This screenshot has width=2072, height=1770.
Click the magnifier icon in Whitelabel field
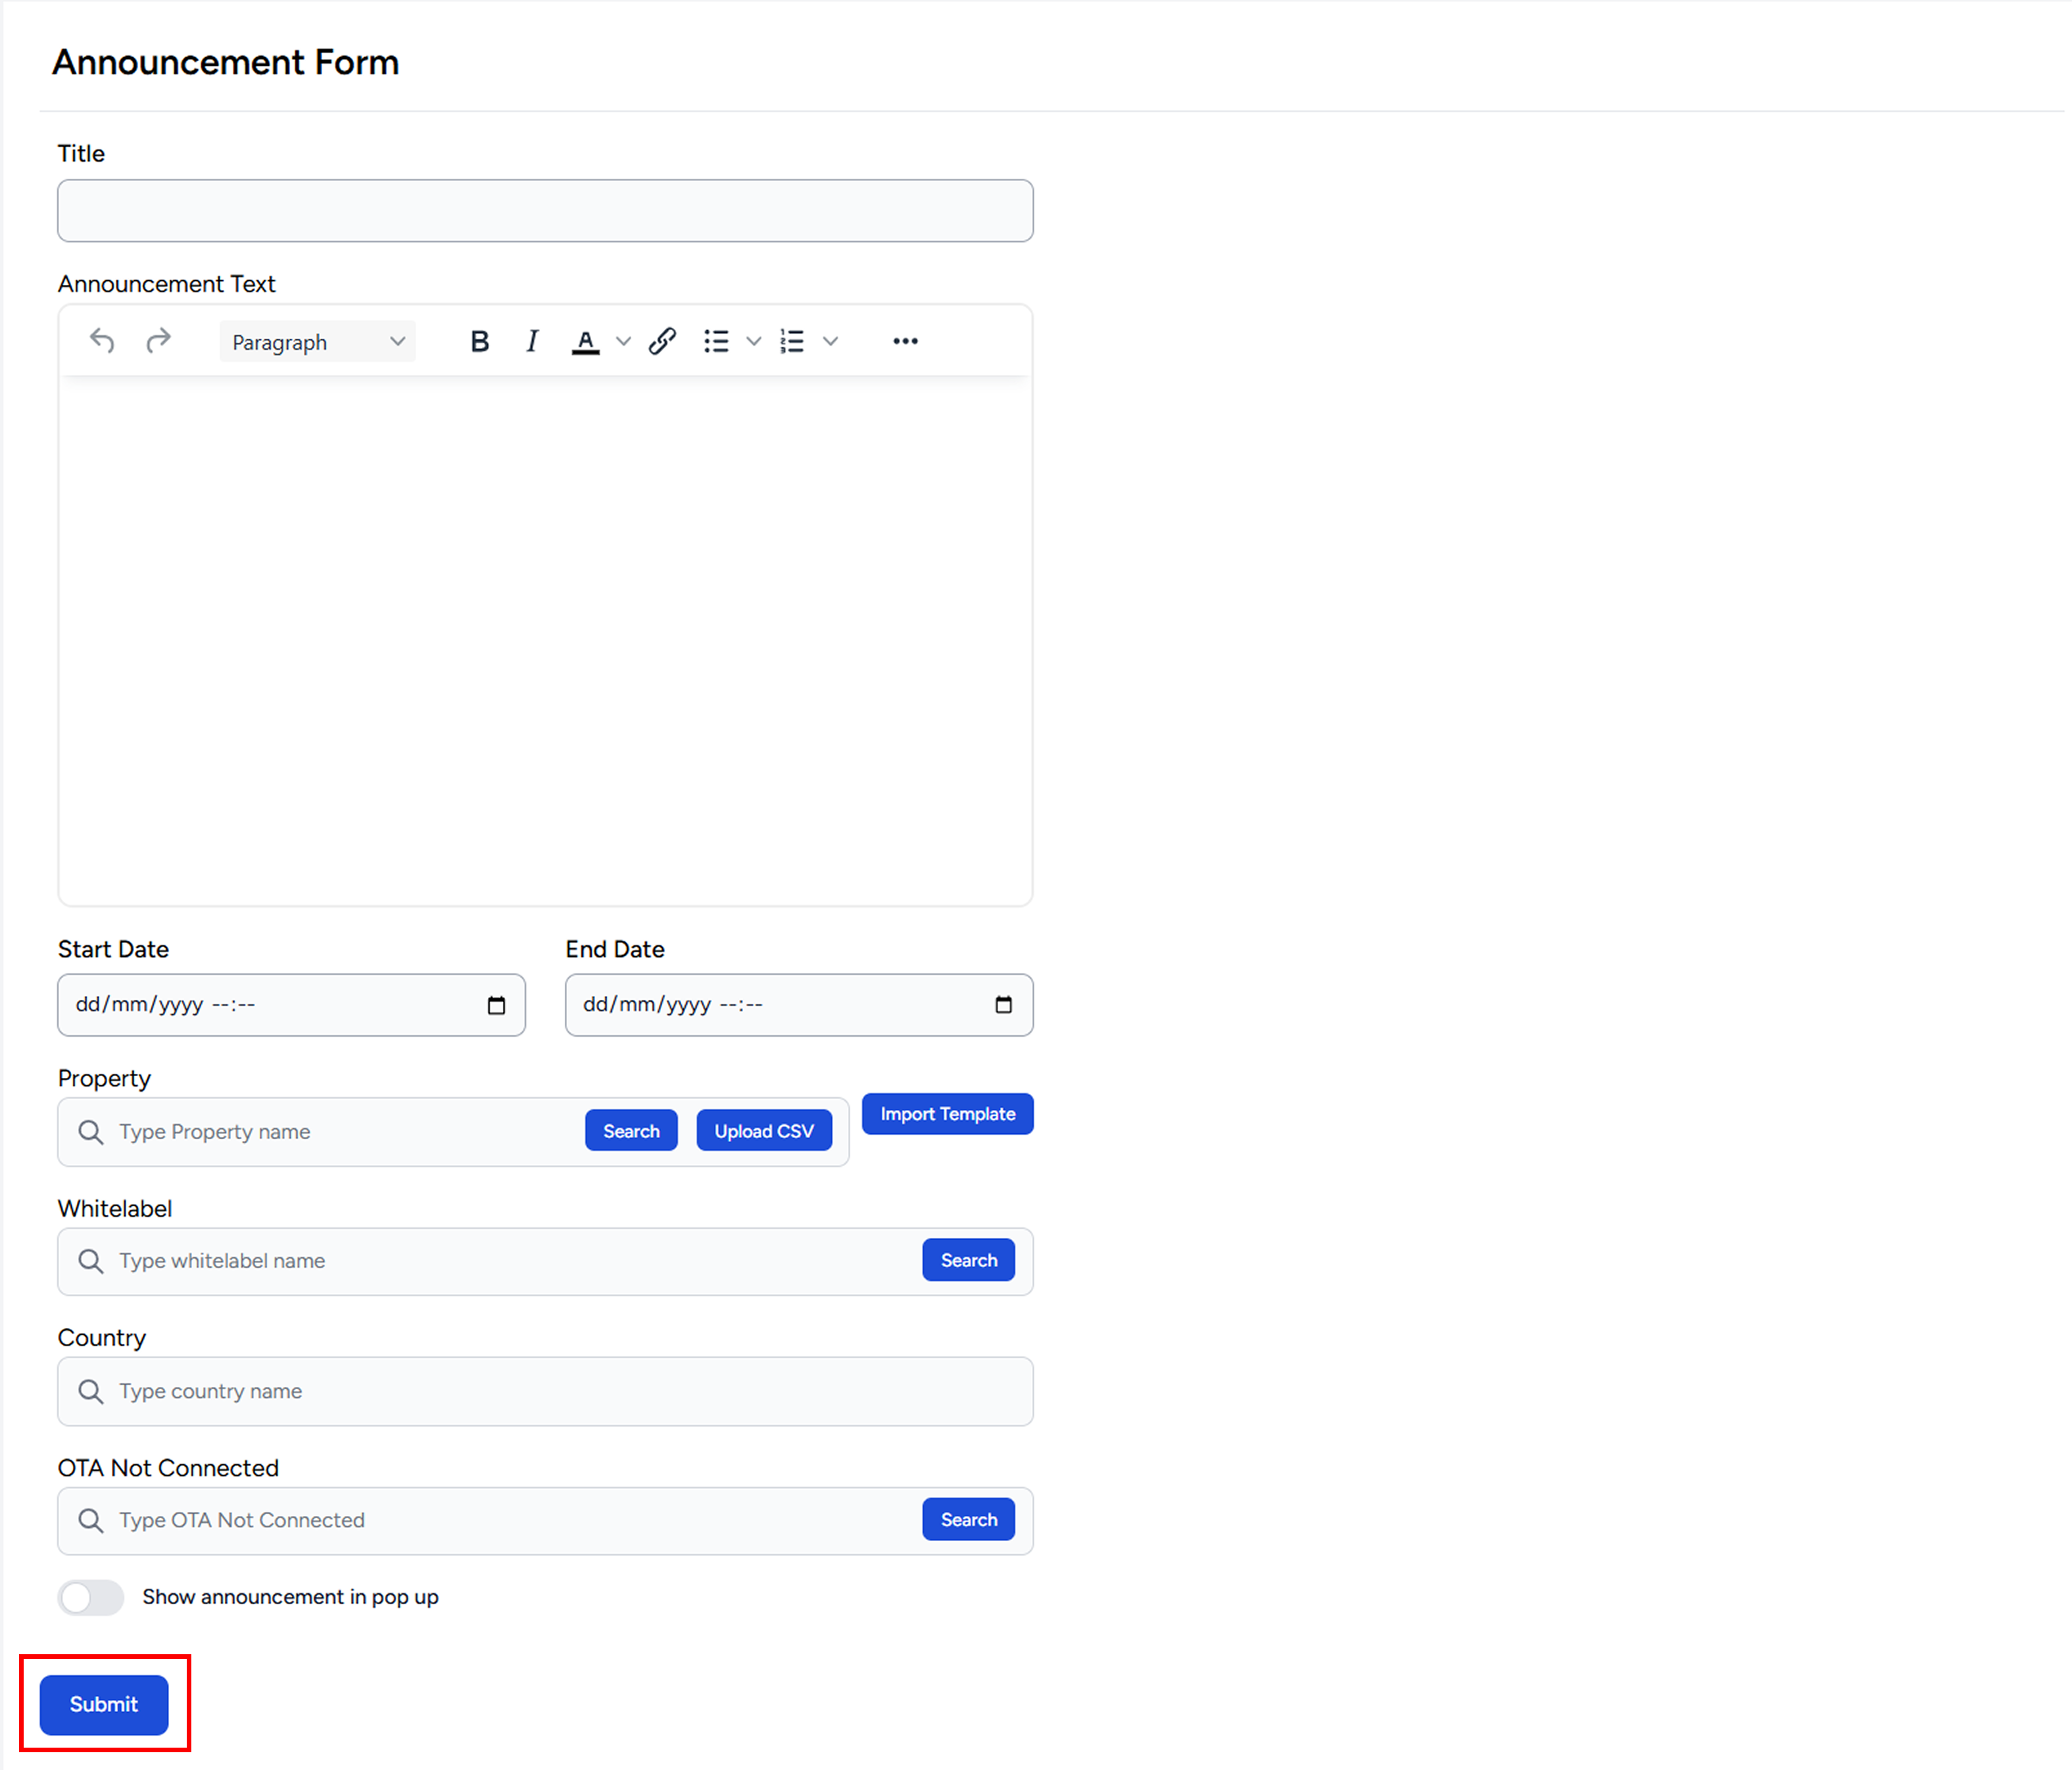coord(90,1261)
